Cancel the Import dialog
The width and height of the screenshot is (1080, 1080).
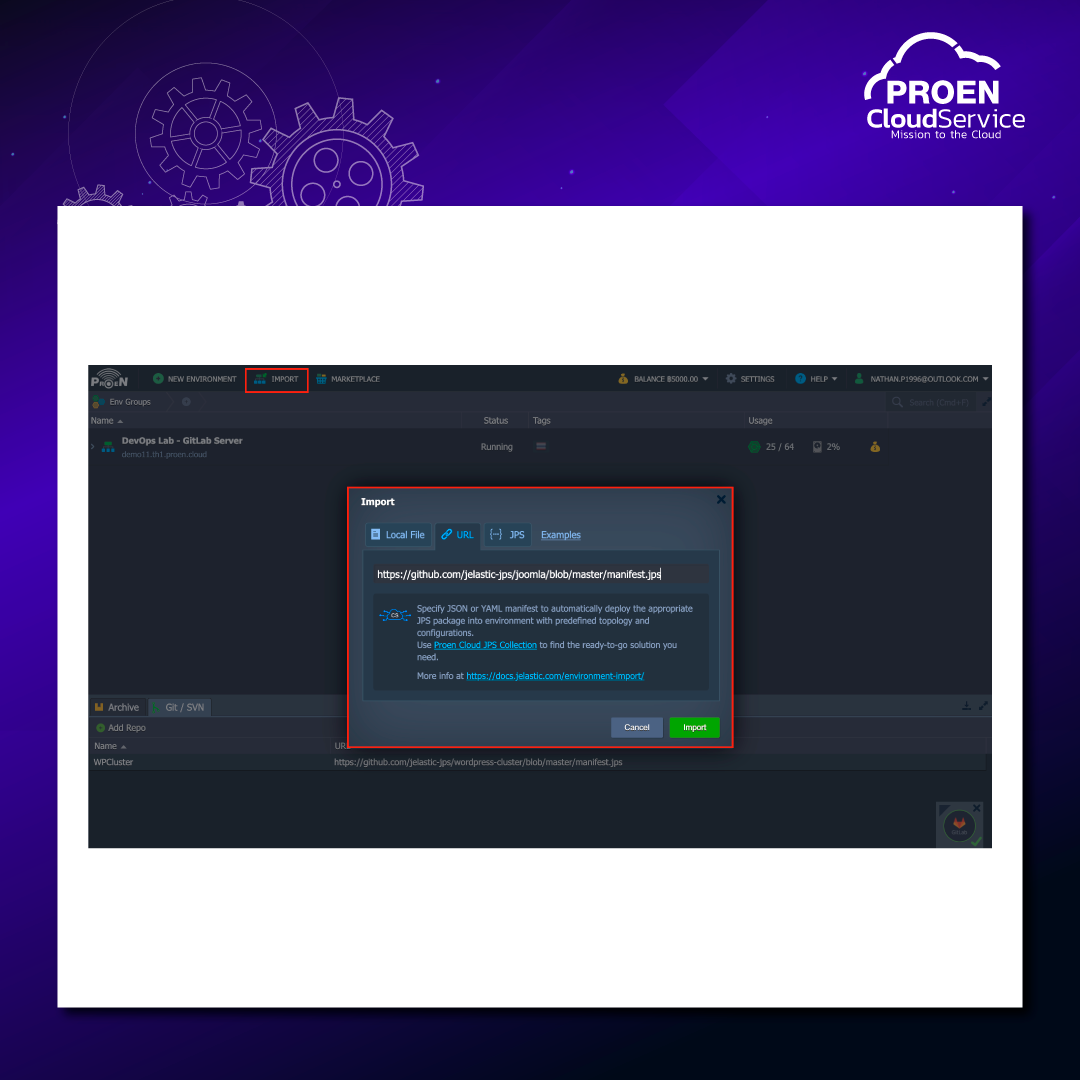(x=637, y=727)
